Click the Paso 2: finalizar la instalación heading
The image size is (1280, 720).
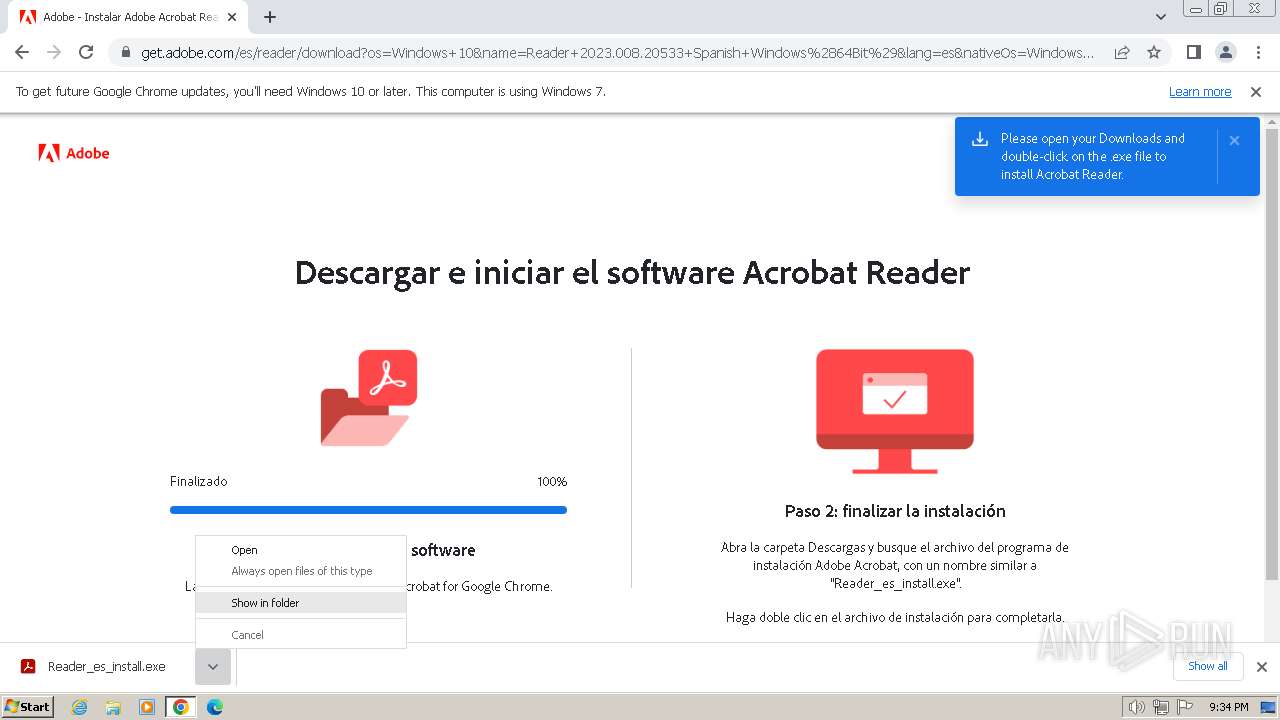click(895, 511)
